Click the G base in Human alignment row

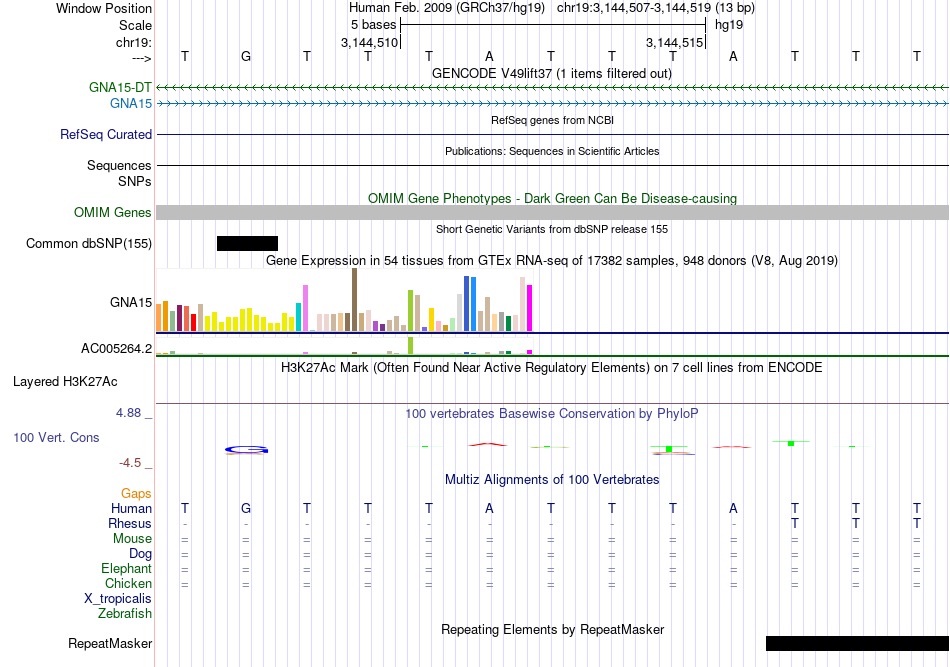tap(246, 508)
